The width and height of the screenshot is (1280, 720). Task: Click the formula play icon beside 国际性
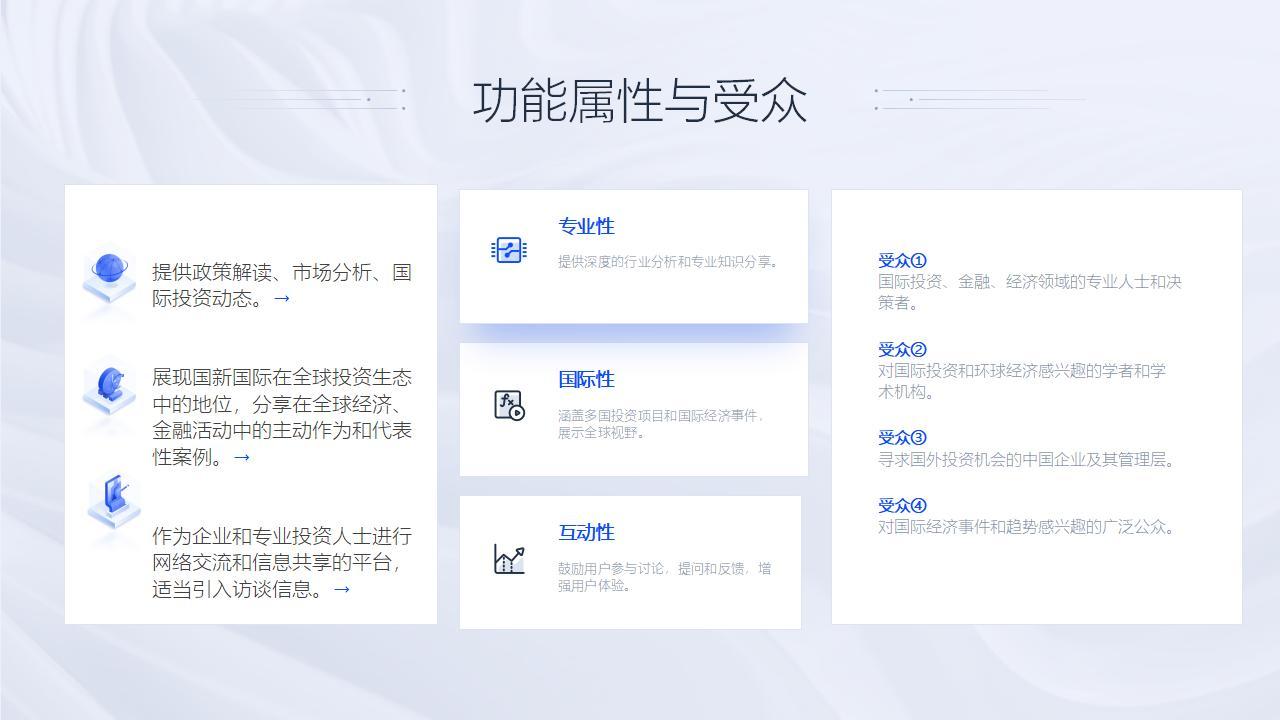[x=509, y=405]
